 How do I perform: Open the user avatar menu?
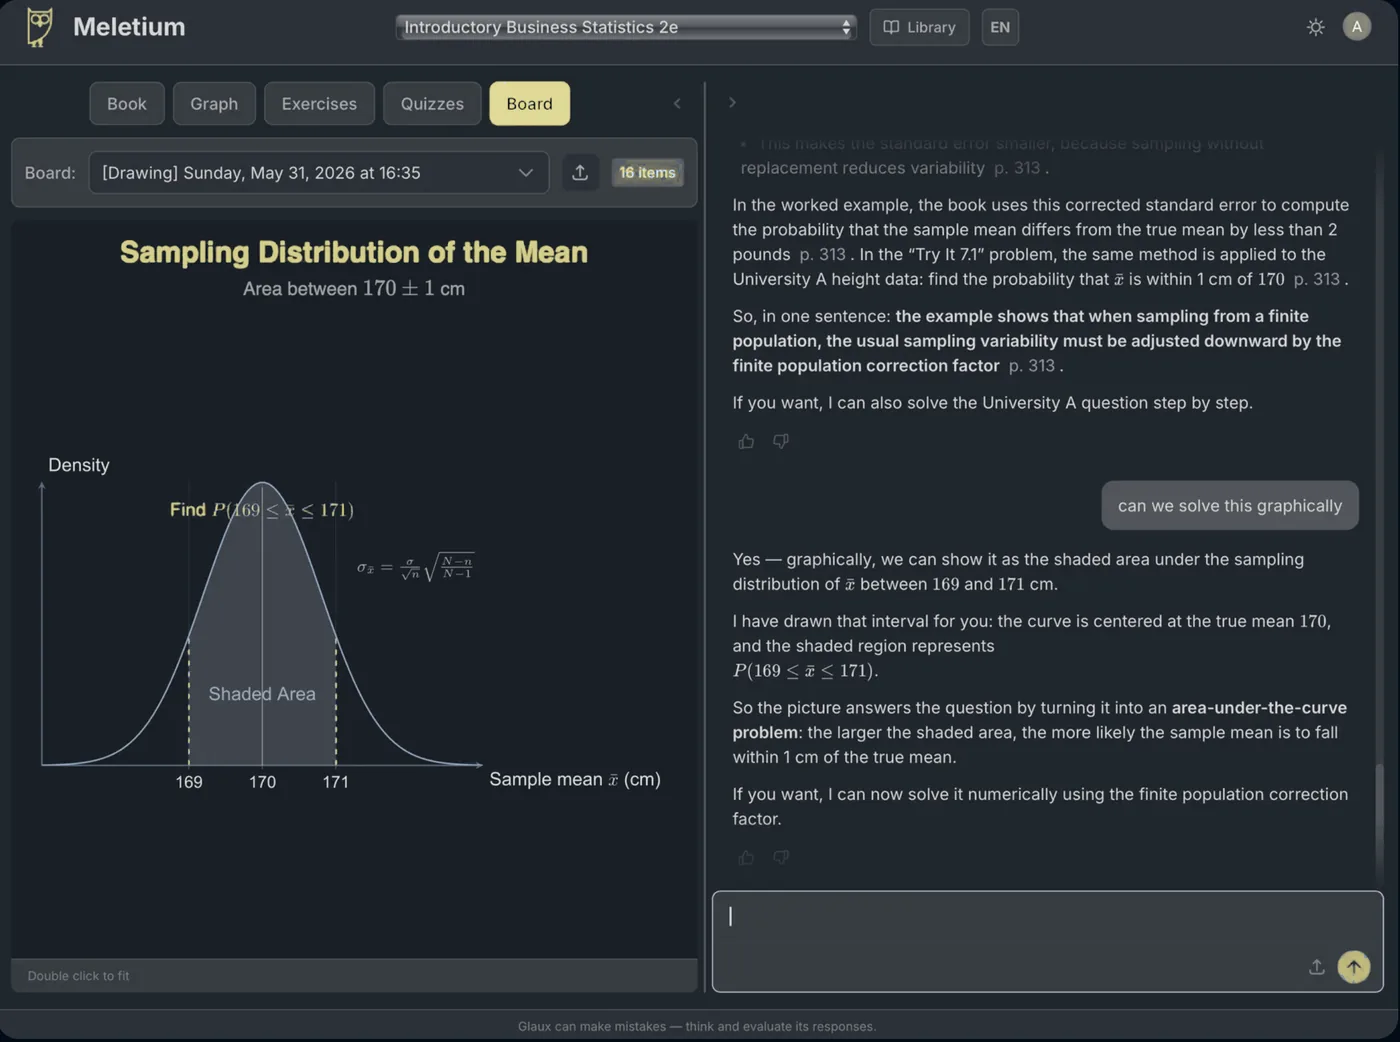pos(1357,27)
